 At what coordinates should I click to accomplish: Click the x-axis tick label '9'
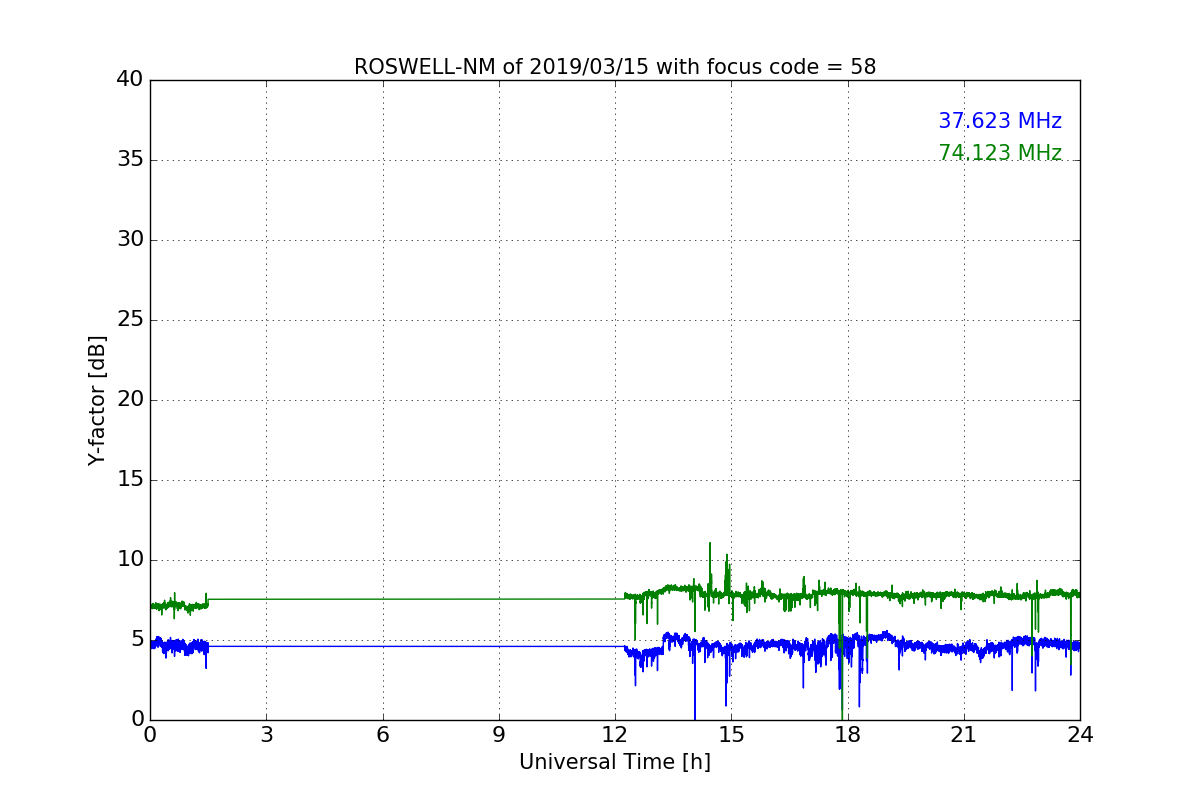(499, 735)
